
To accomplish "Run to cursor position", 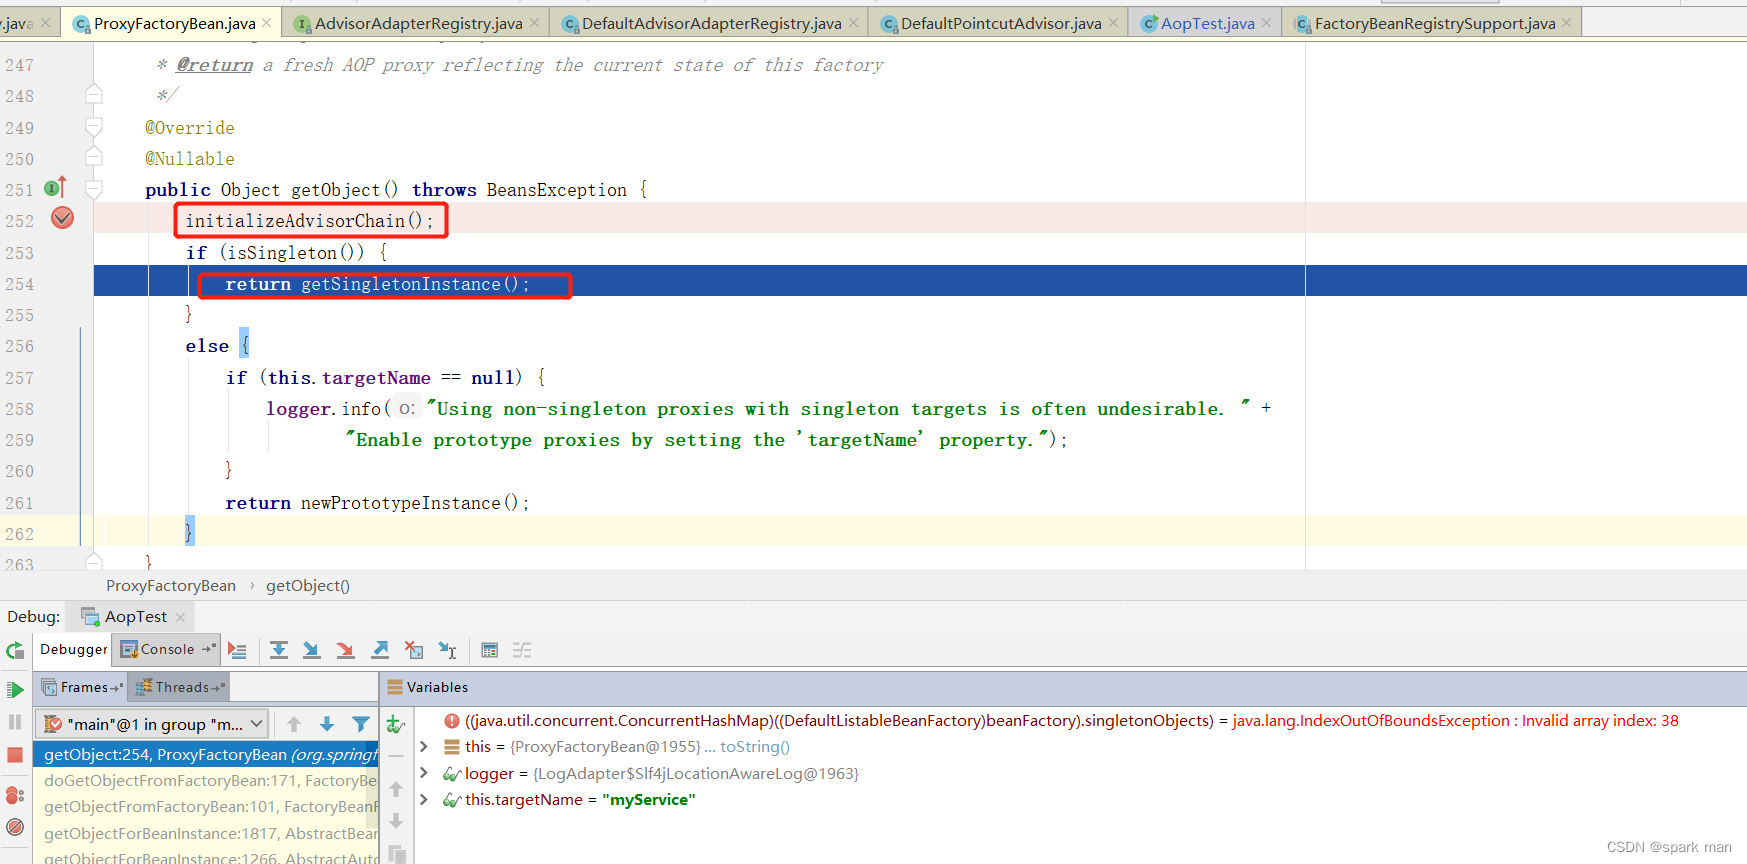I will point(448,650).
